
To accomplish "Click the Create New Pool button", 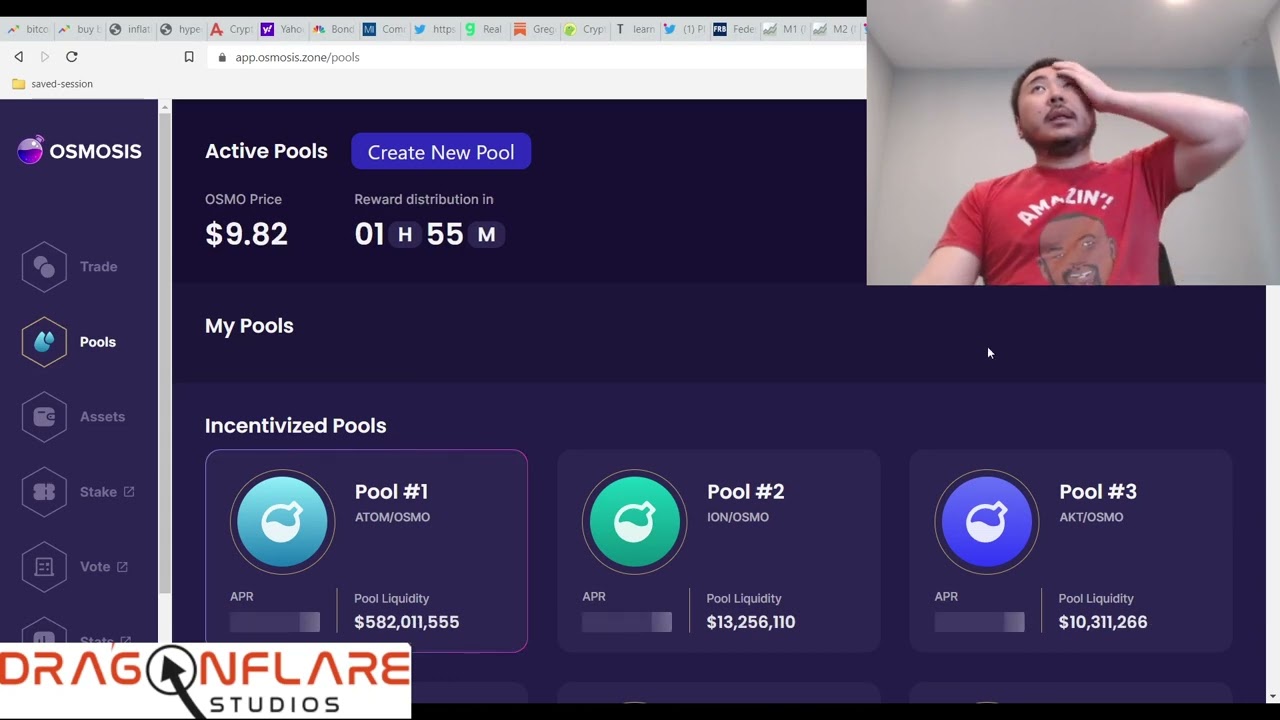I will click(441, 152).
